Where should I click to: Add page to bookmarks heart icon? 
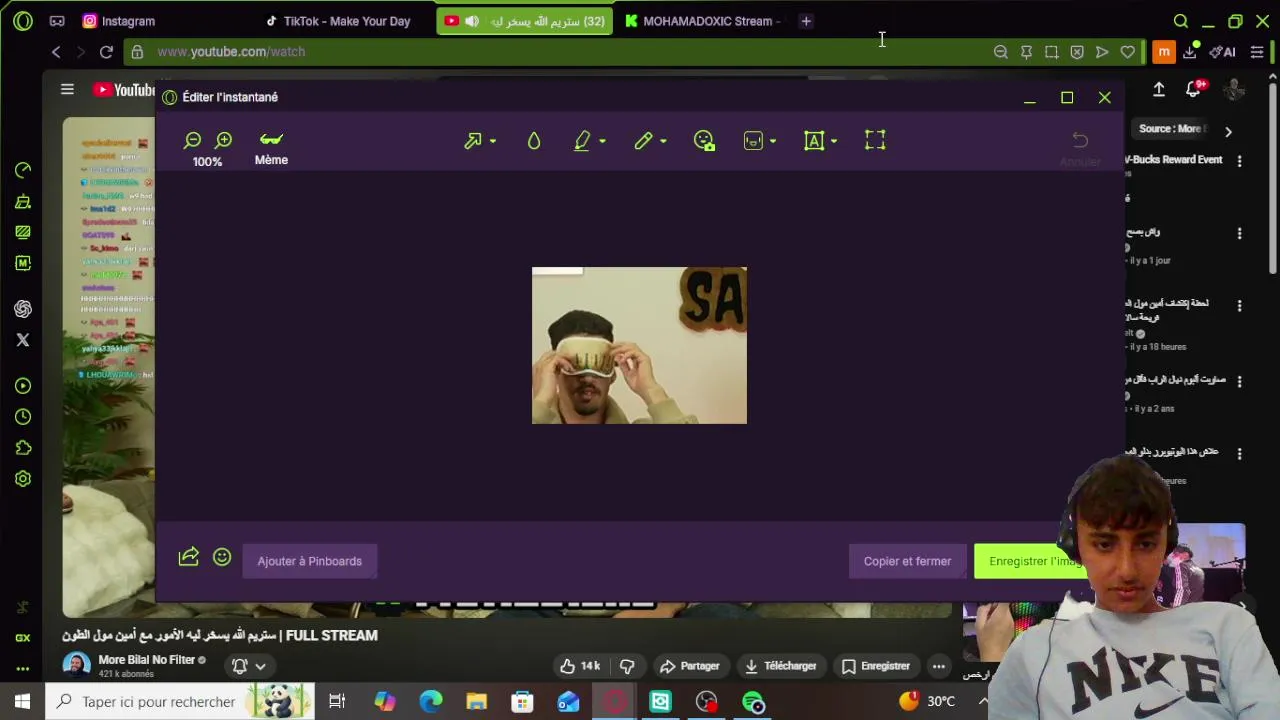pyautogui.click(x=1127, y=52)
